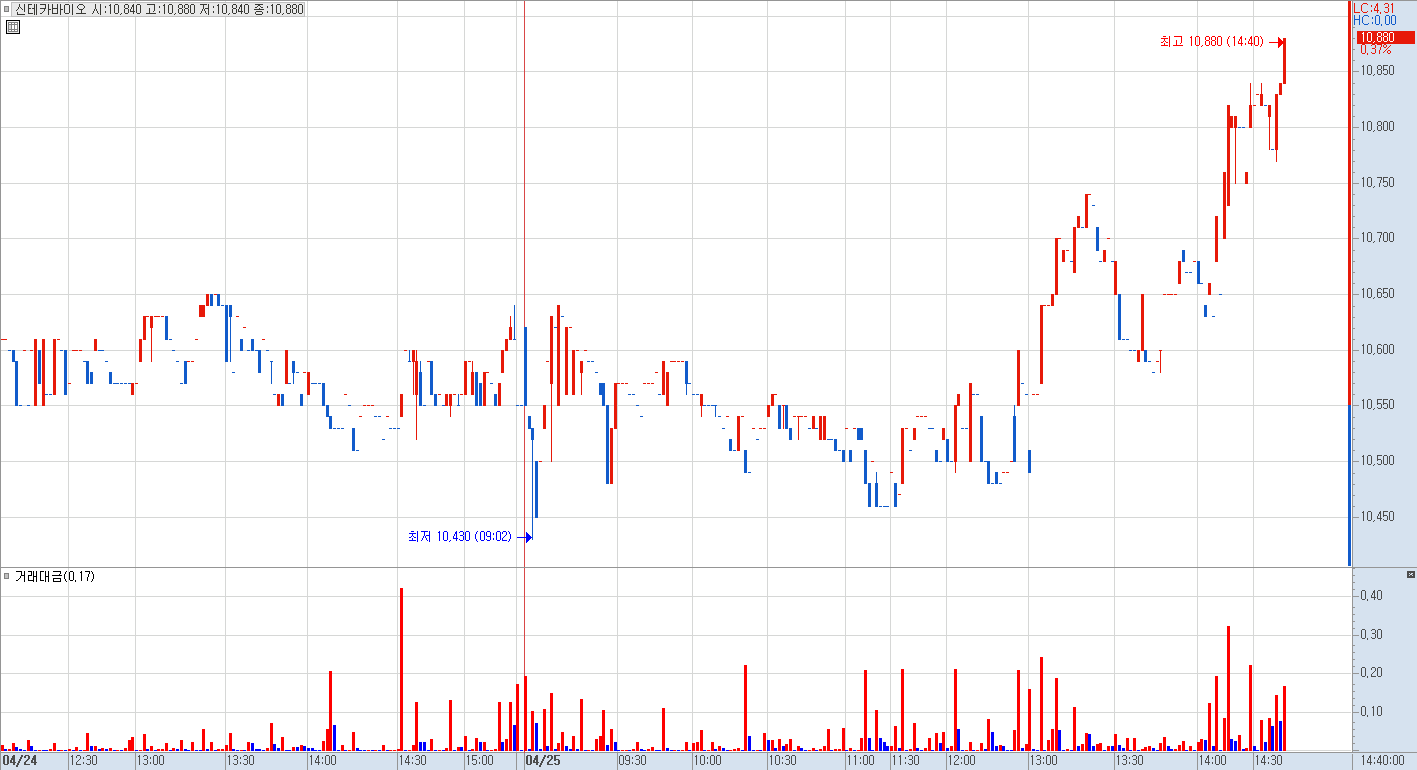Click the HC:0,00 value

tap(1374, 20)
